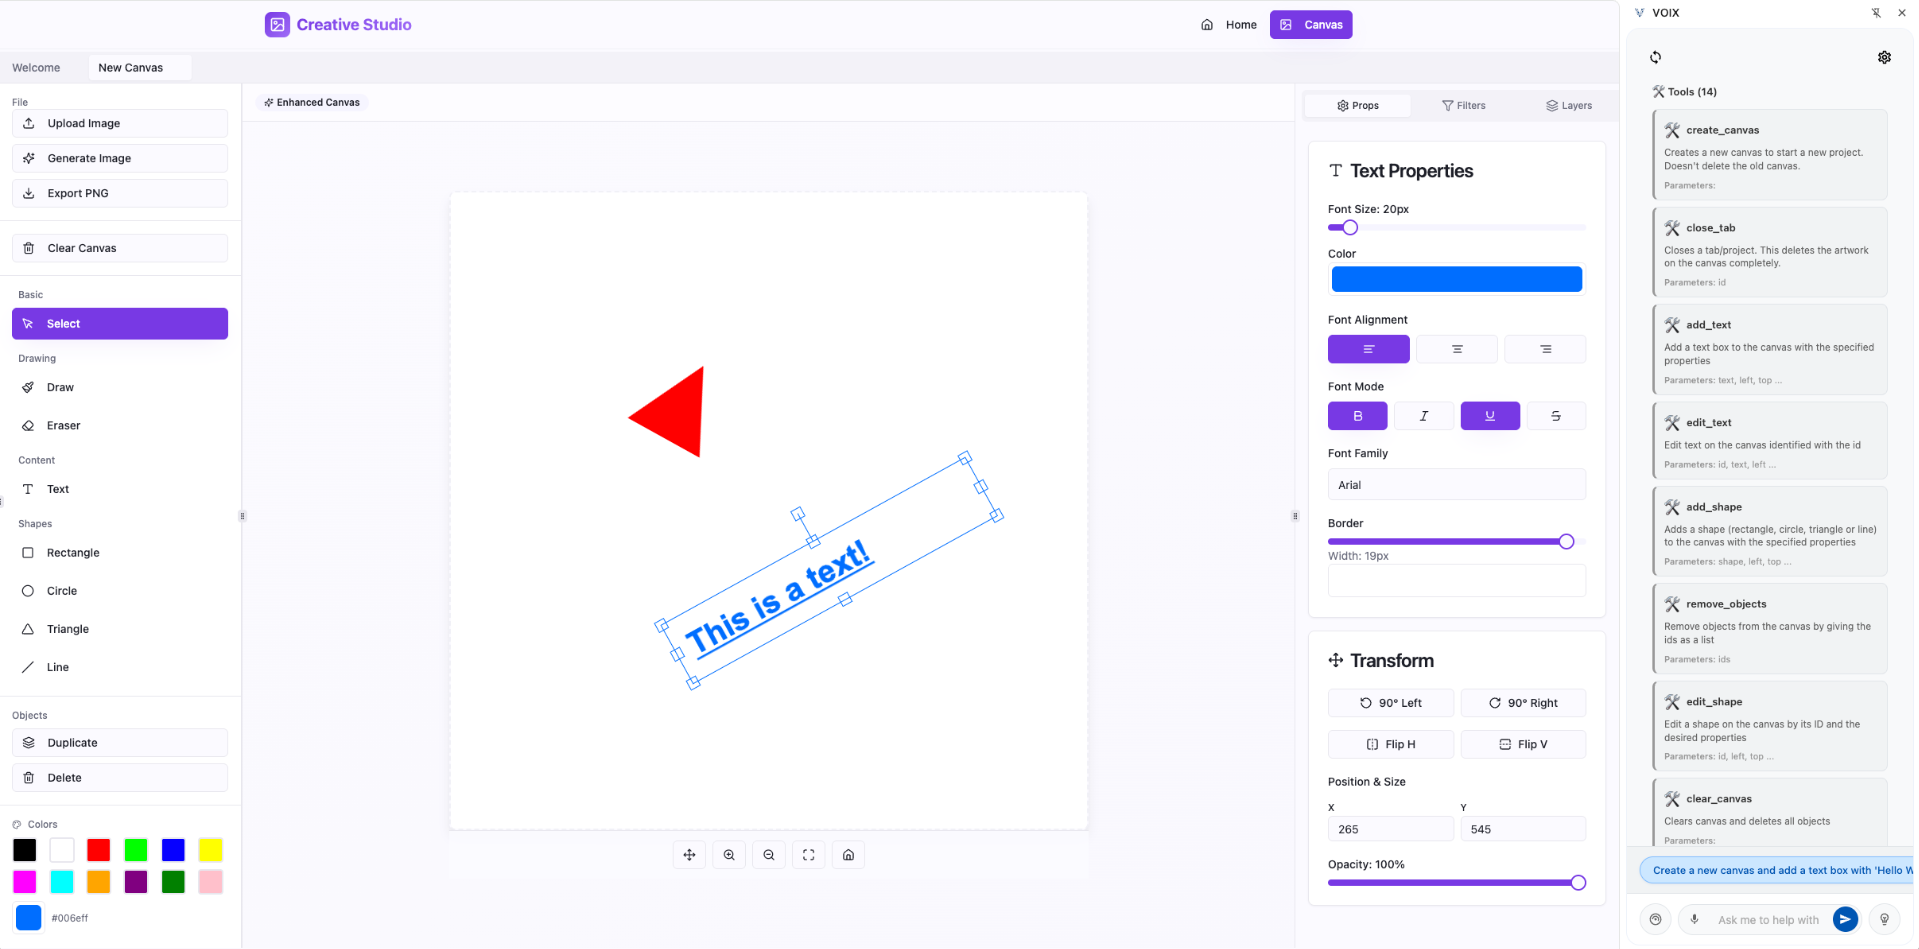The height and width of the screenshot is (949, 1919).
Task: Switch to the Props tab
Action: (1358, 106)
